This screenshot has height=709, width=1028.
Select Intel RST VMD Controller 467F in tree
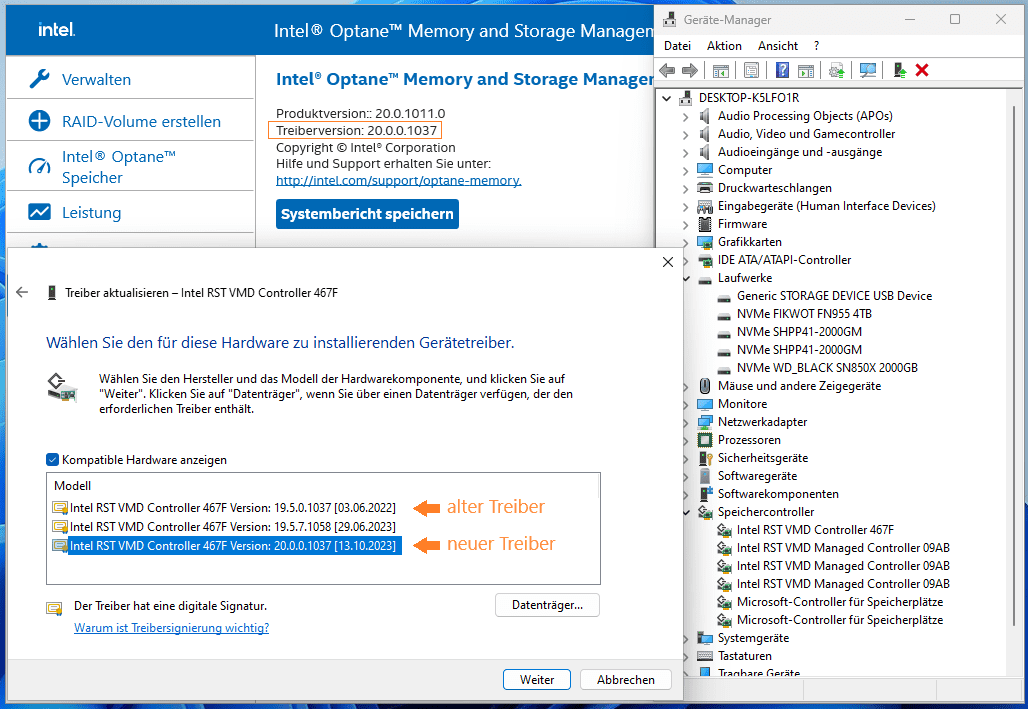click(x=815, y=530)
